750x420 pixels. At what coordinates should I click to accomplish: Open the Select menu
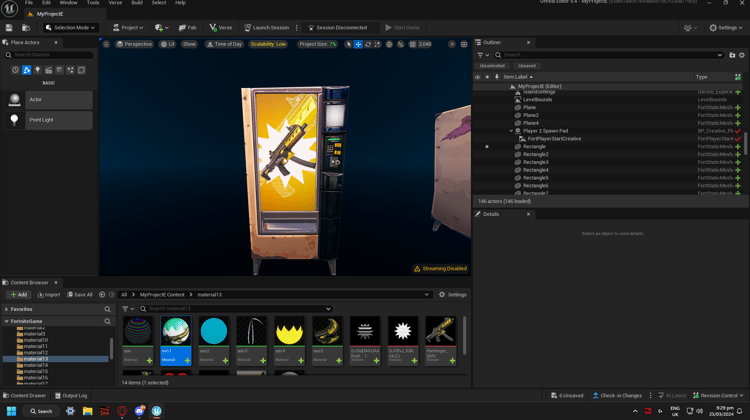point(159,3)
